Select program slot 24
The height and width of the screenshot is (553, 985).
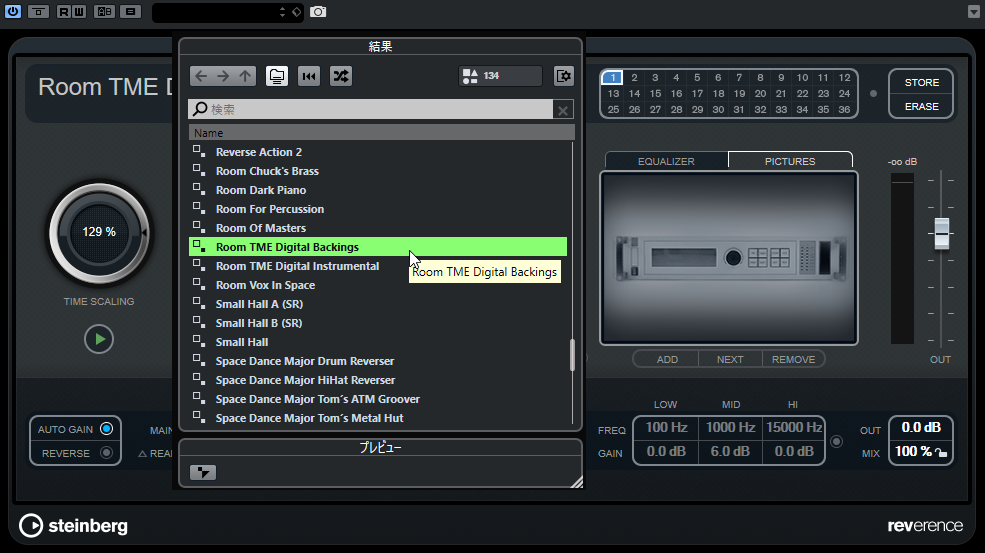click(844, 94)
